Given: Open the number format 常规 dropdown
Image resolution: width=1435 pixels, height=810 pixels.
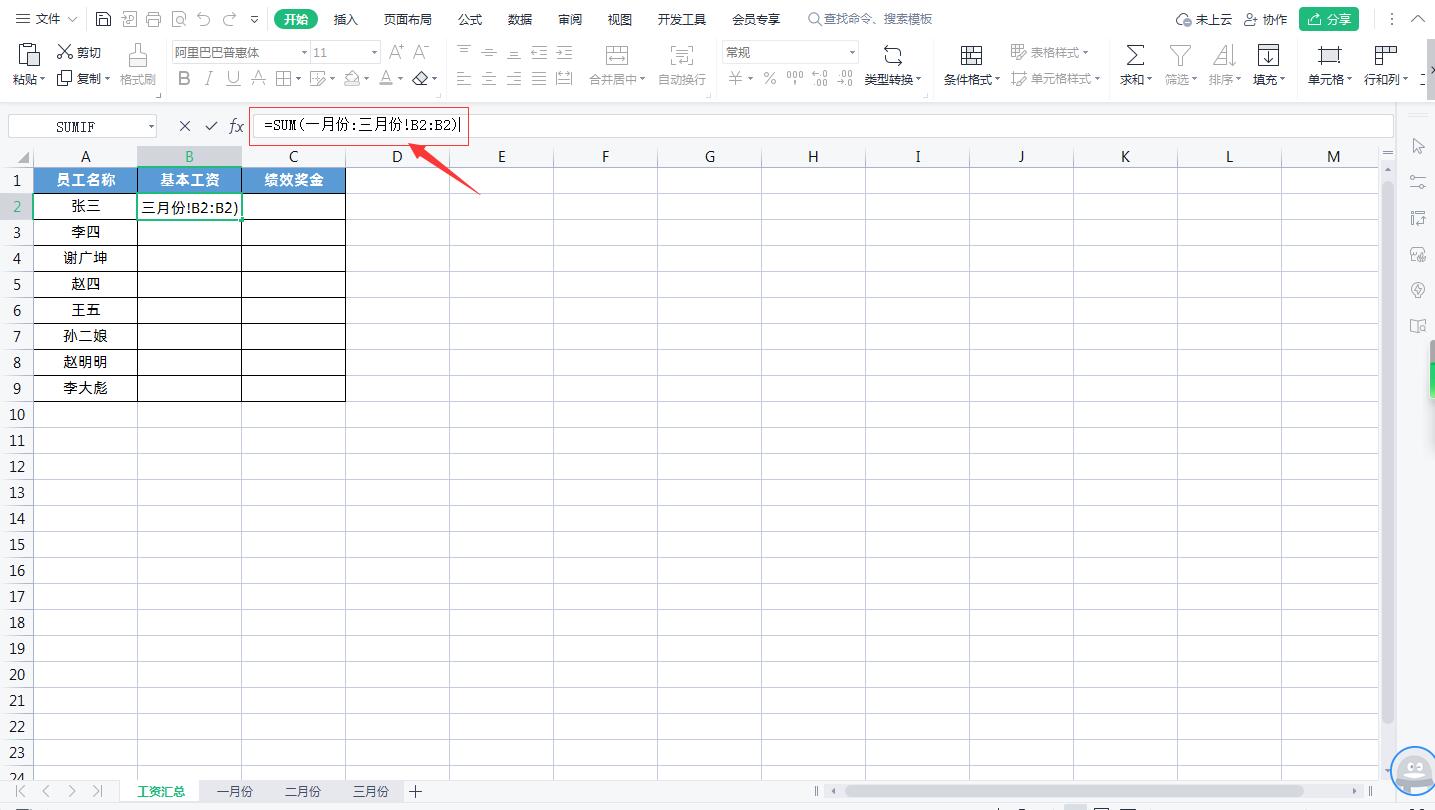Looking at the screenshot, I should pos(852,52).
